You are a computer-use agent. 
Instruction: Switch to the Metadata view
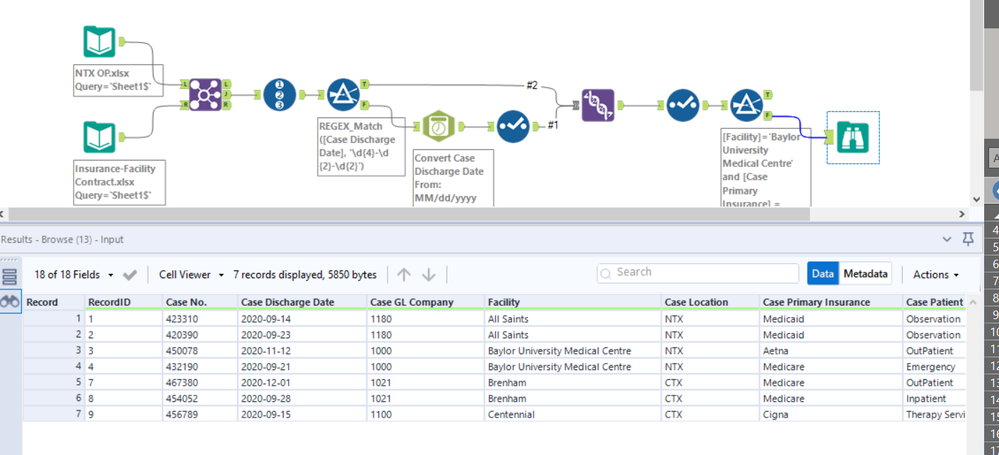click(x=865, y=274)
